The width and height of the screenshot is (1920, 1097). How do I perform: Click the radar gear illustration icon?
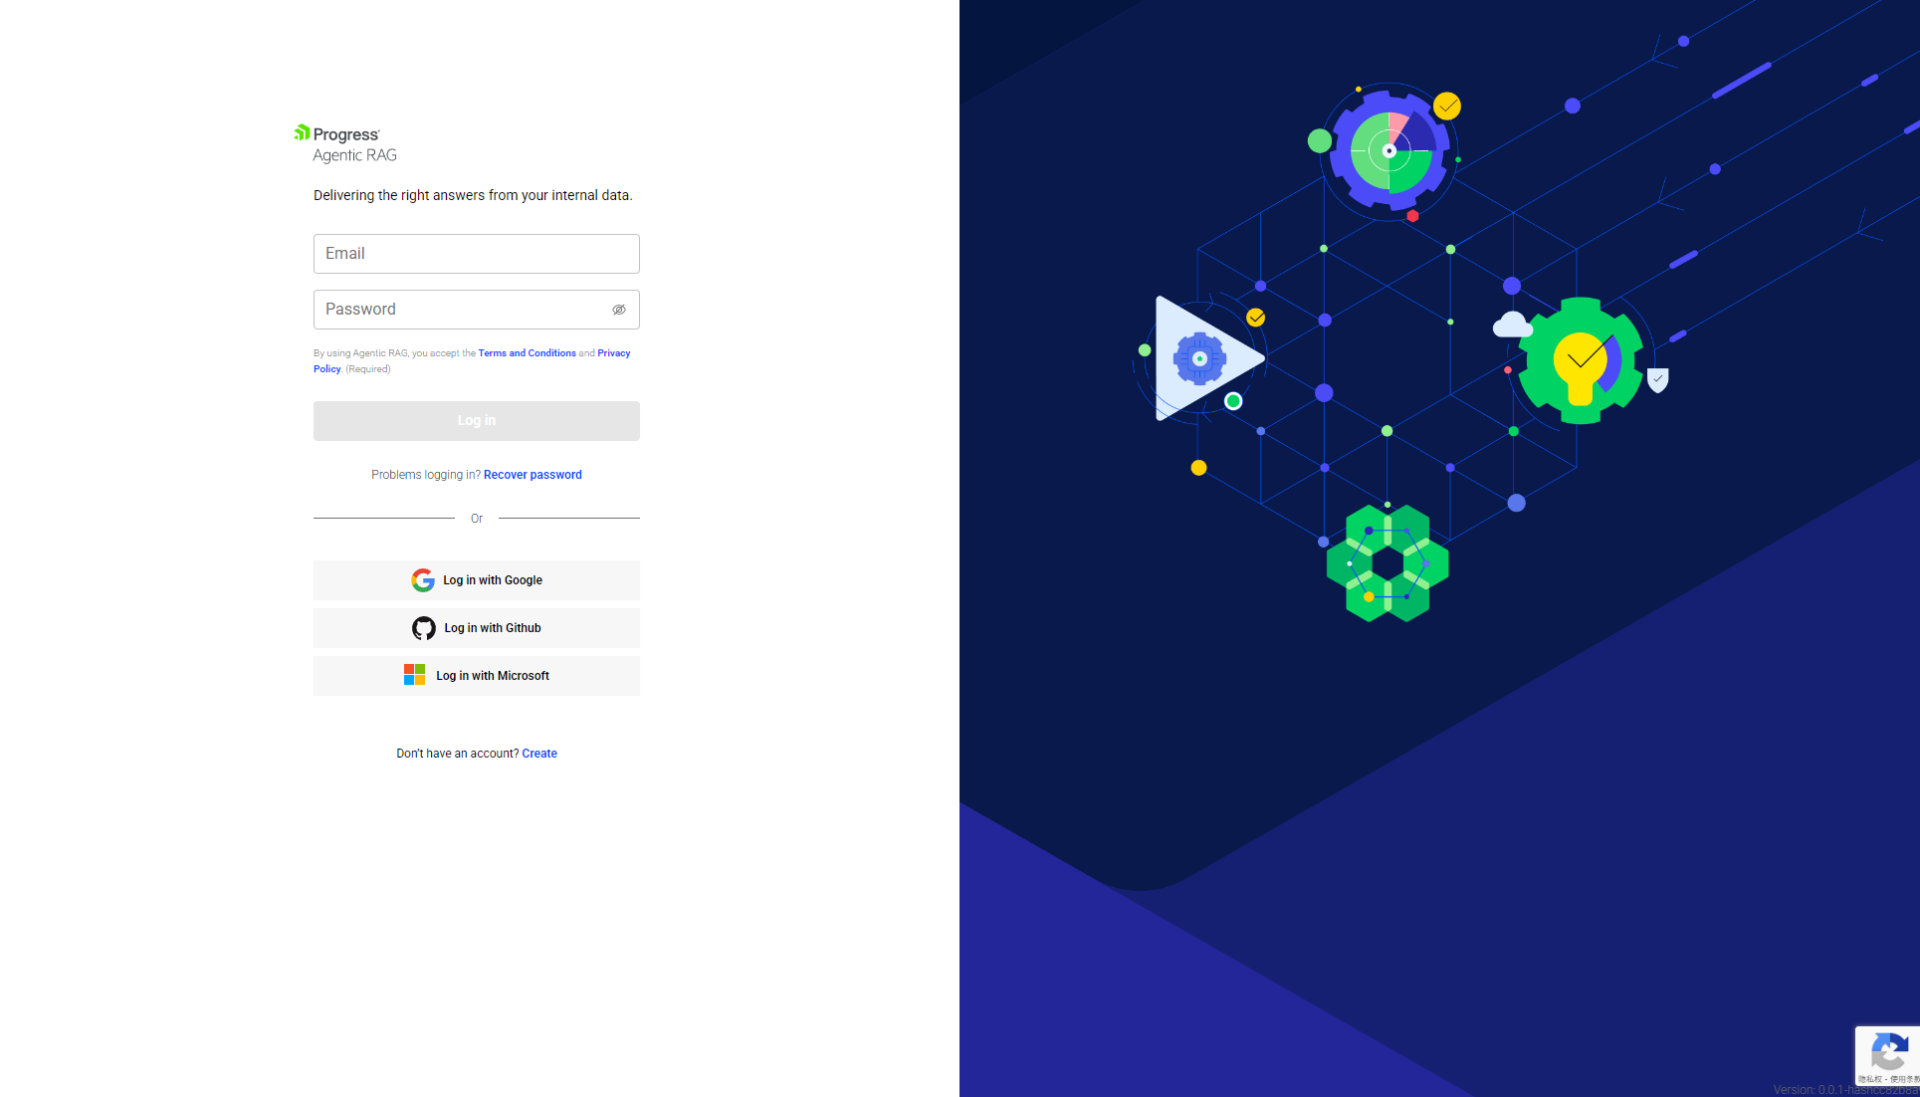[1390, 150]
